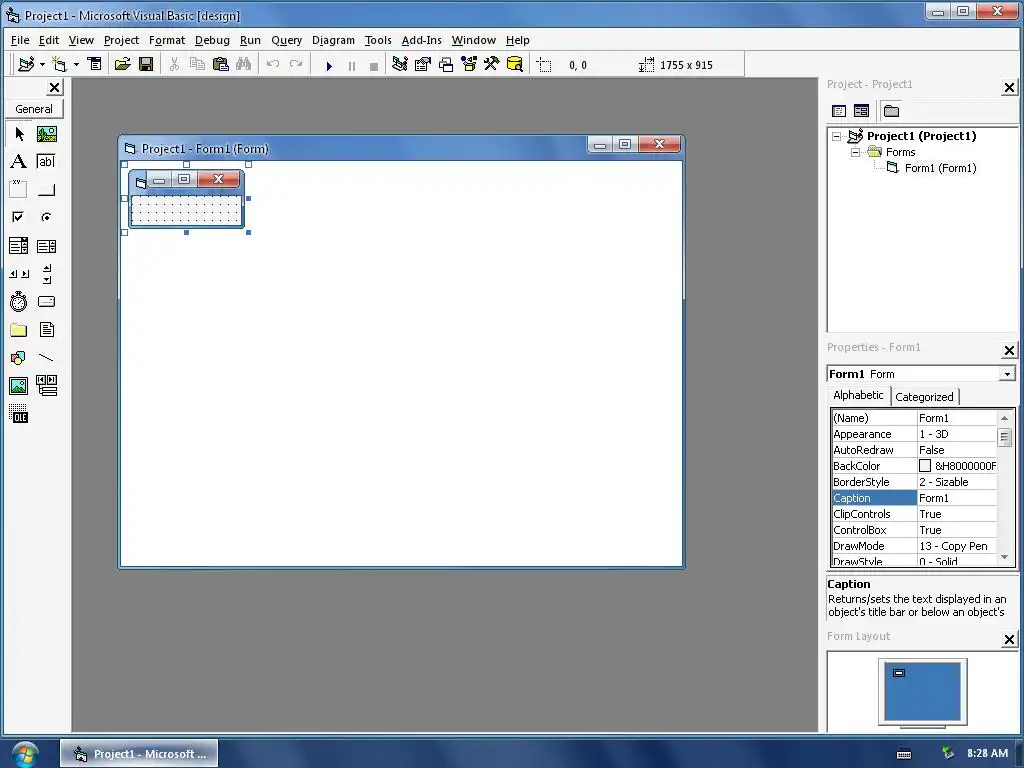Click the Caption property value field
Image resolution: width=1024 pixels, height=768 pixels.
pos(957,498)
